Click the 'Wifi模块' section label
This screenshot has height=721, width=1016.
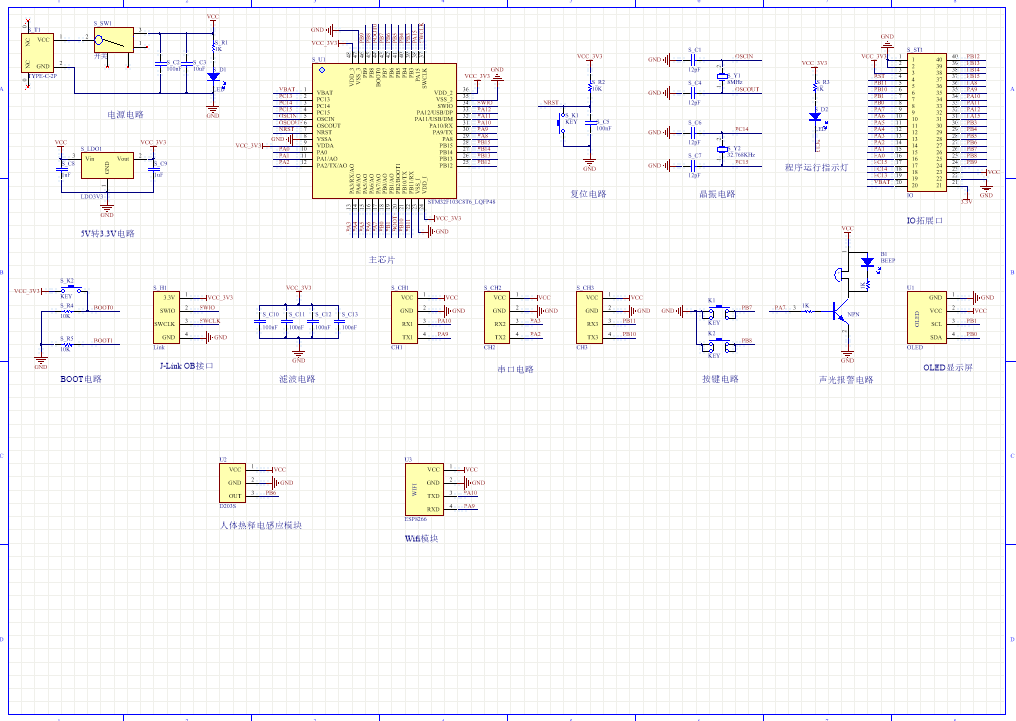(x=421, y=538)
